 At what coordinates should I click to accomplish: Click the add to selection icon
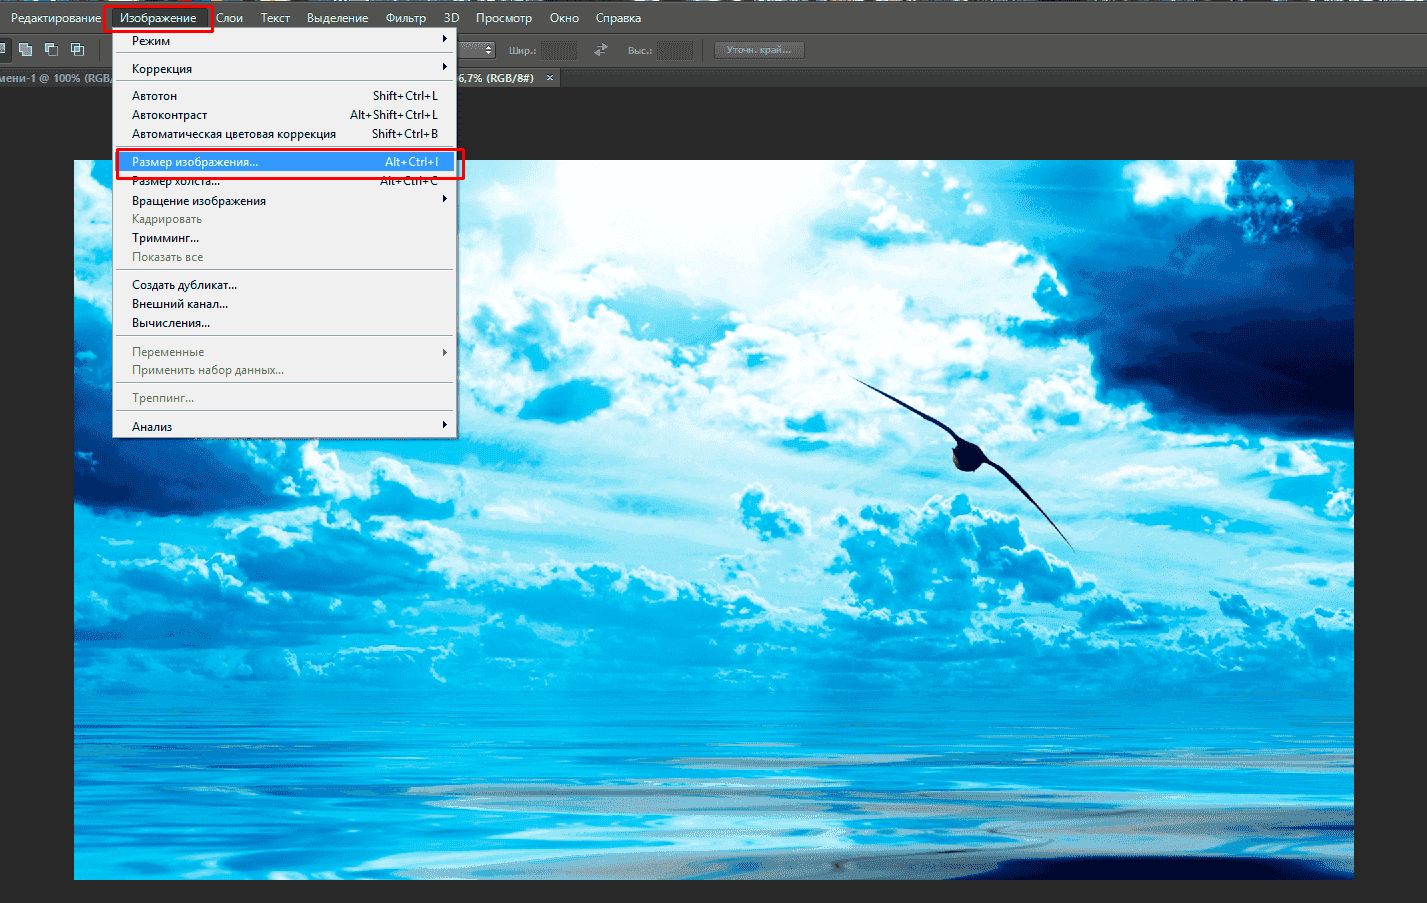[x=26, y=49]
